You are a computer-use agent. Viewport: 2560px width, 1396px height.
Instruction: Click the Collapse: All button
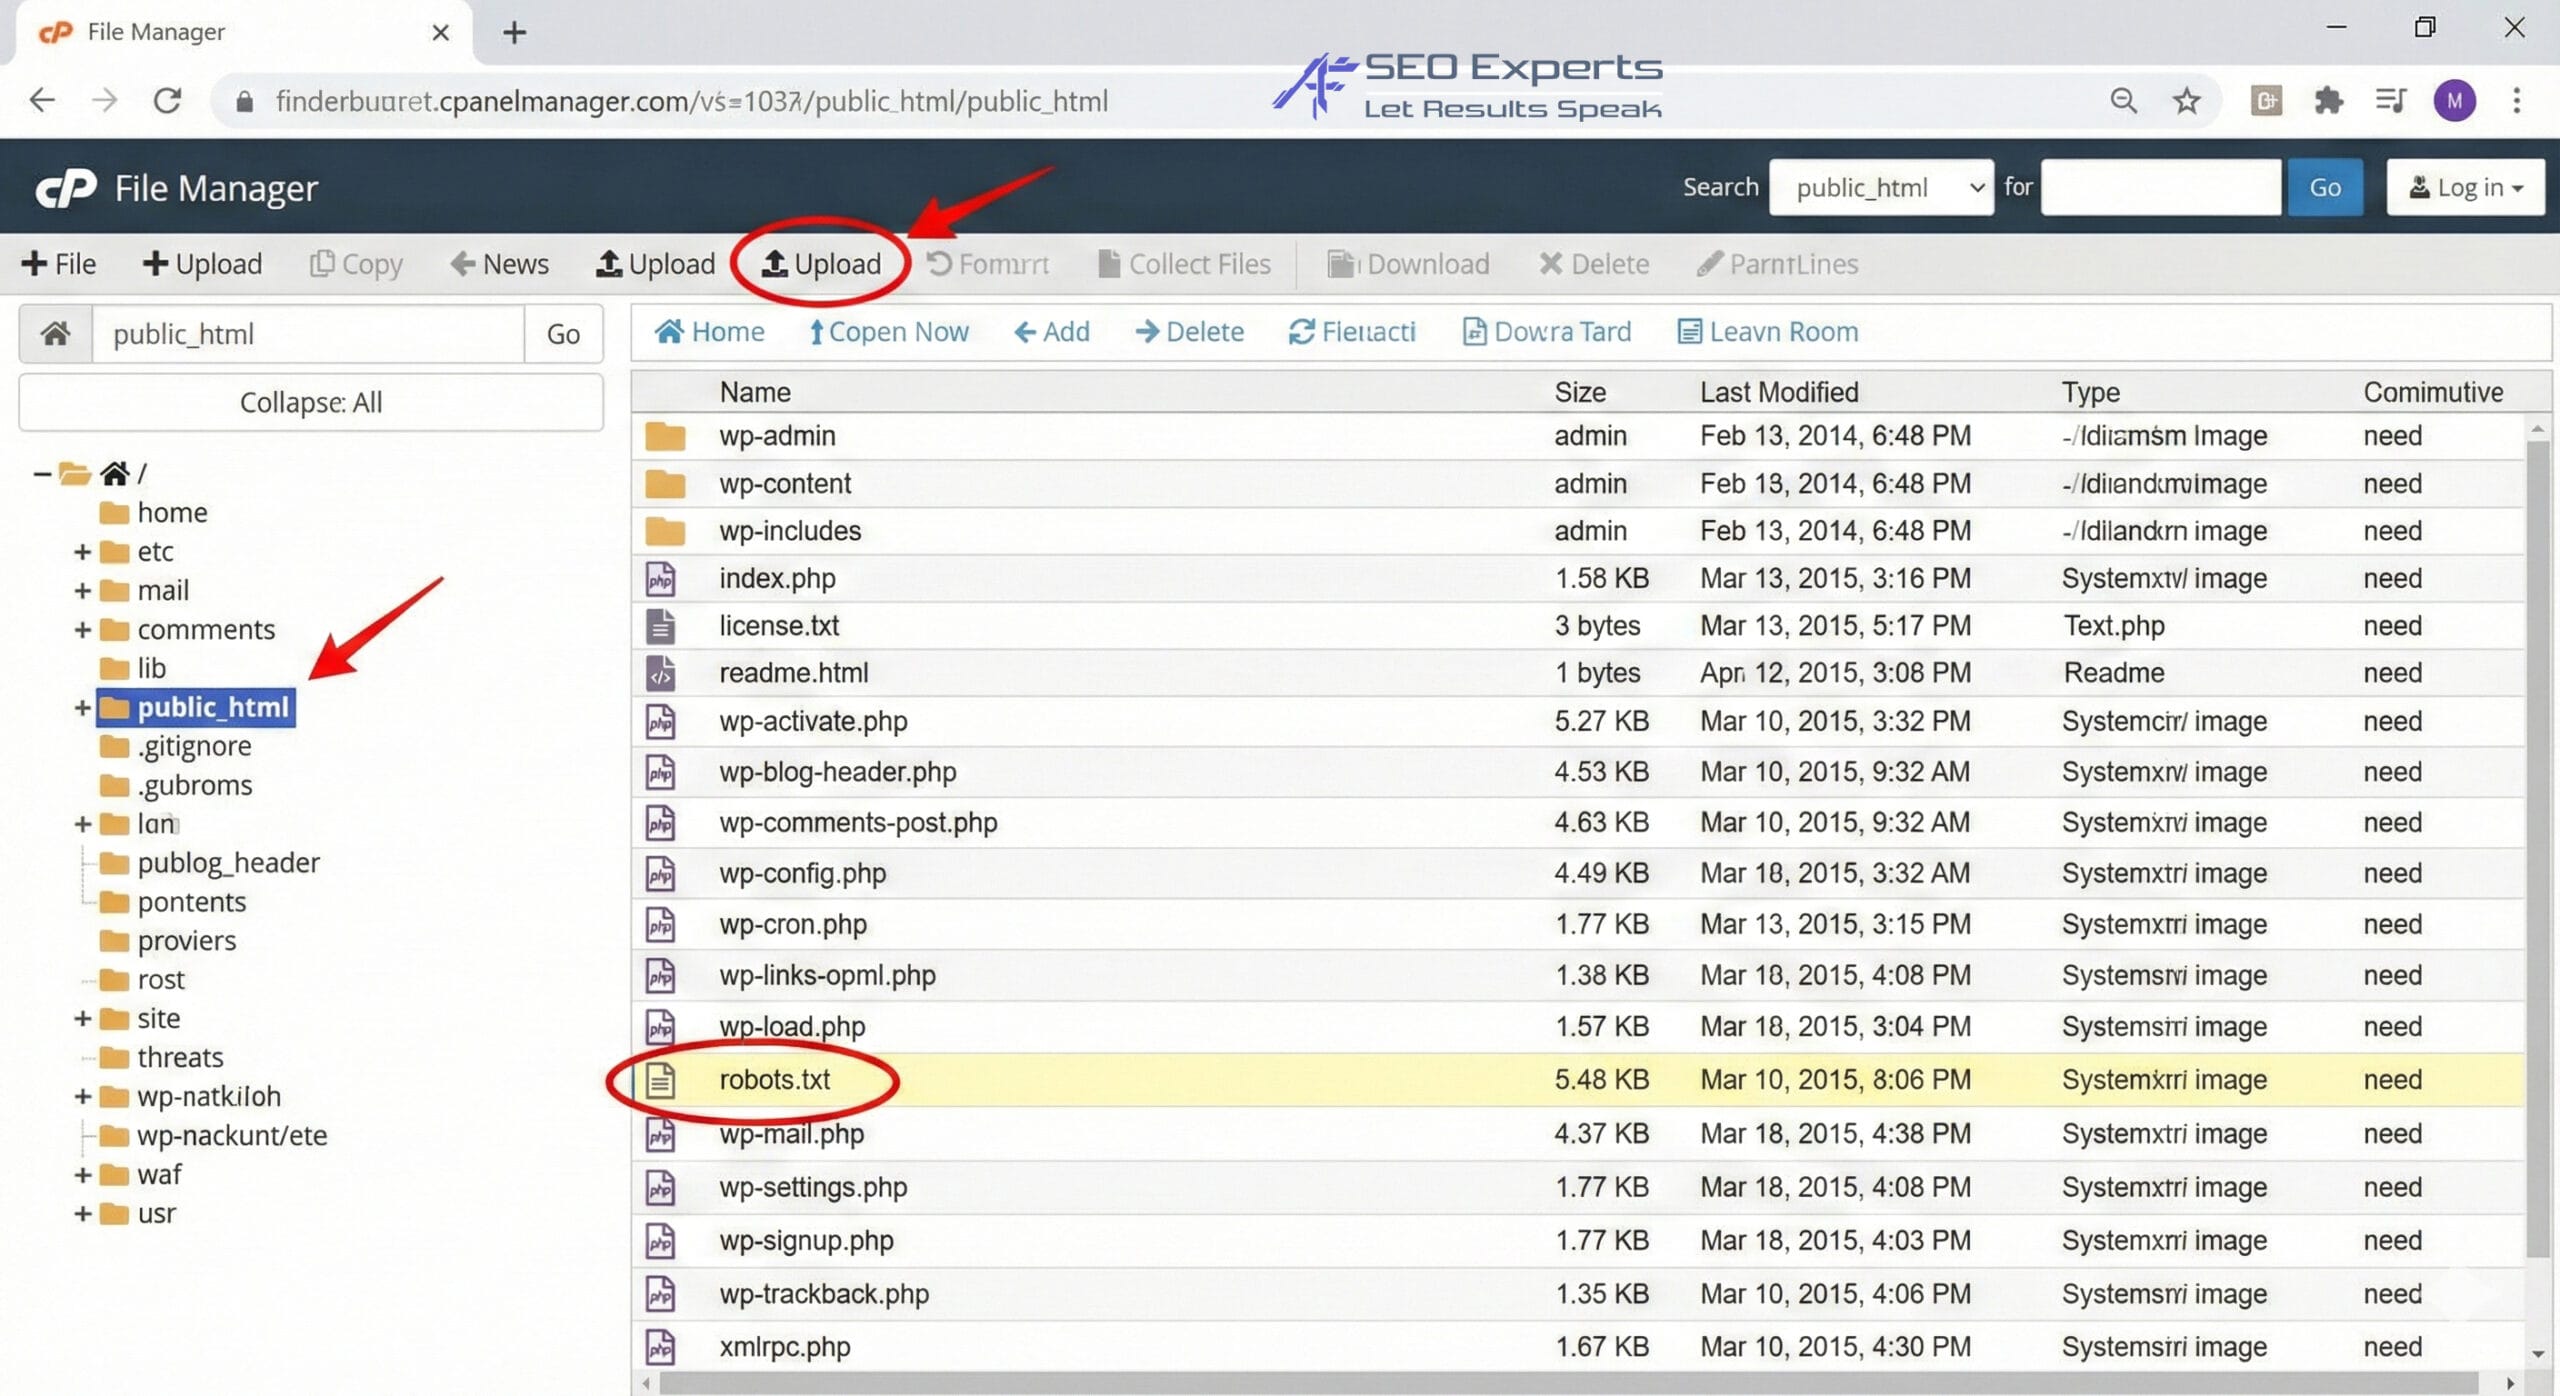click(x=310, y=402)
